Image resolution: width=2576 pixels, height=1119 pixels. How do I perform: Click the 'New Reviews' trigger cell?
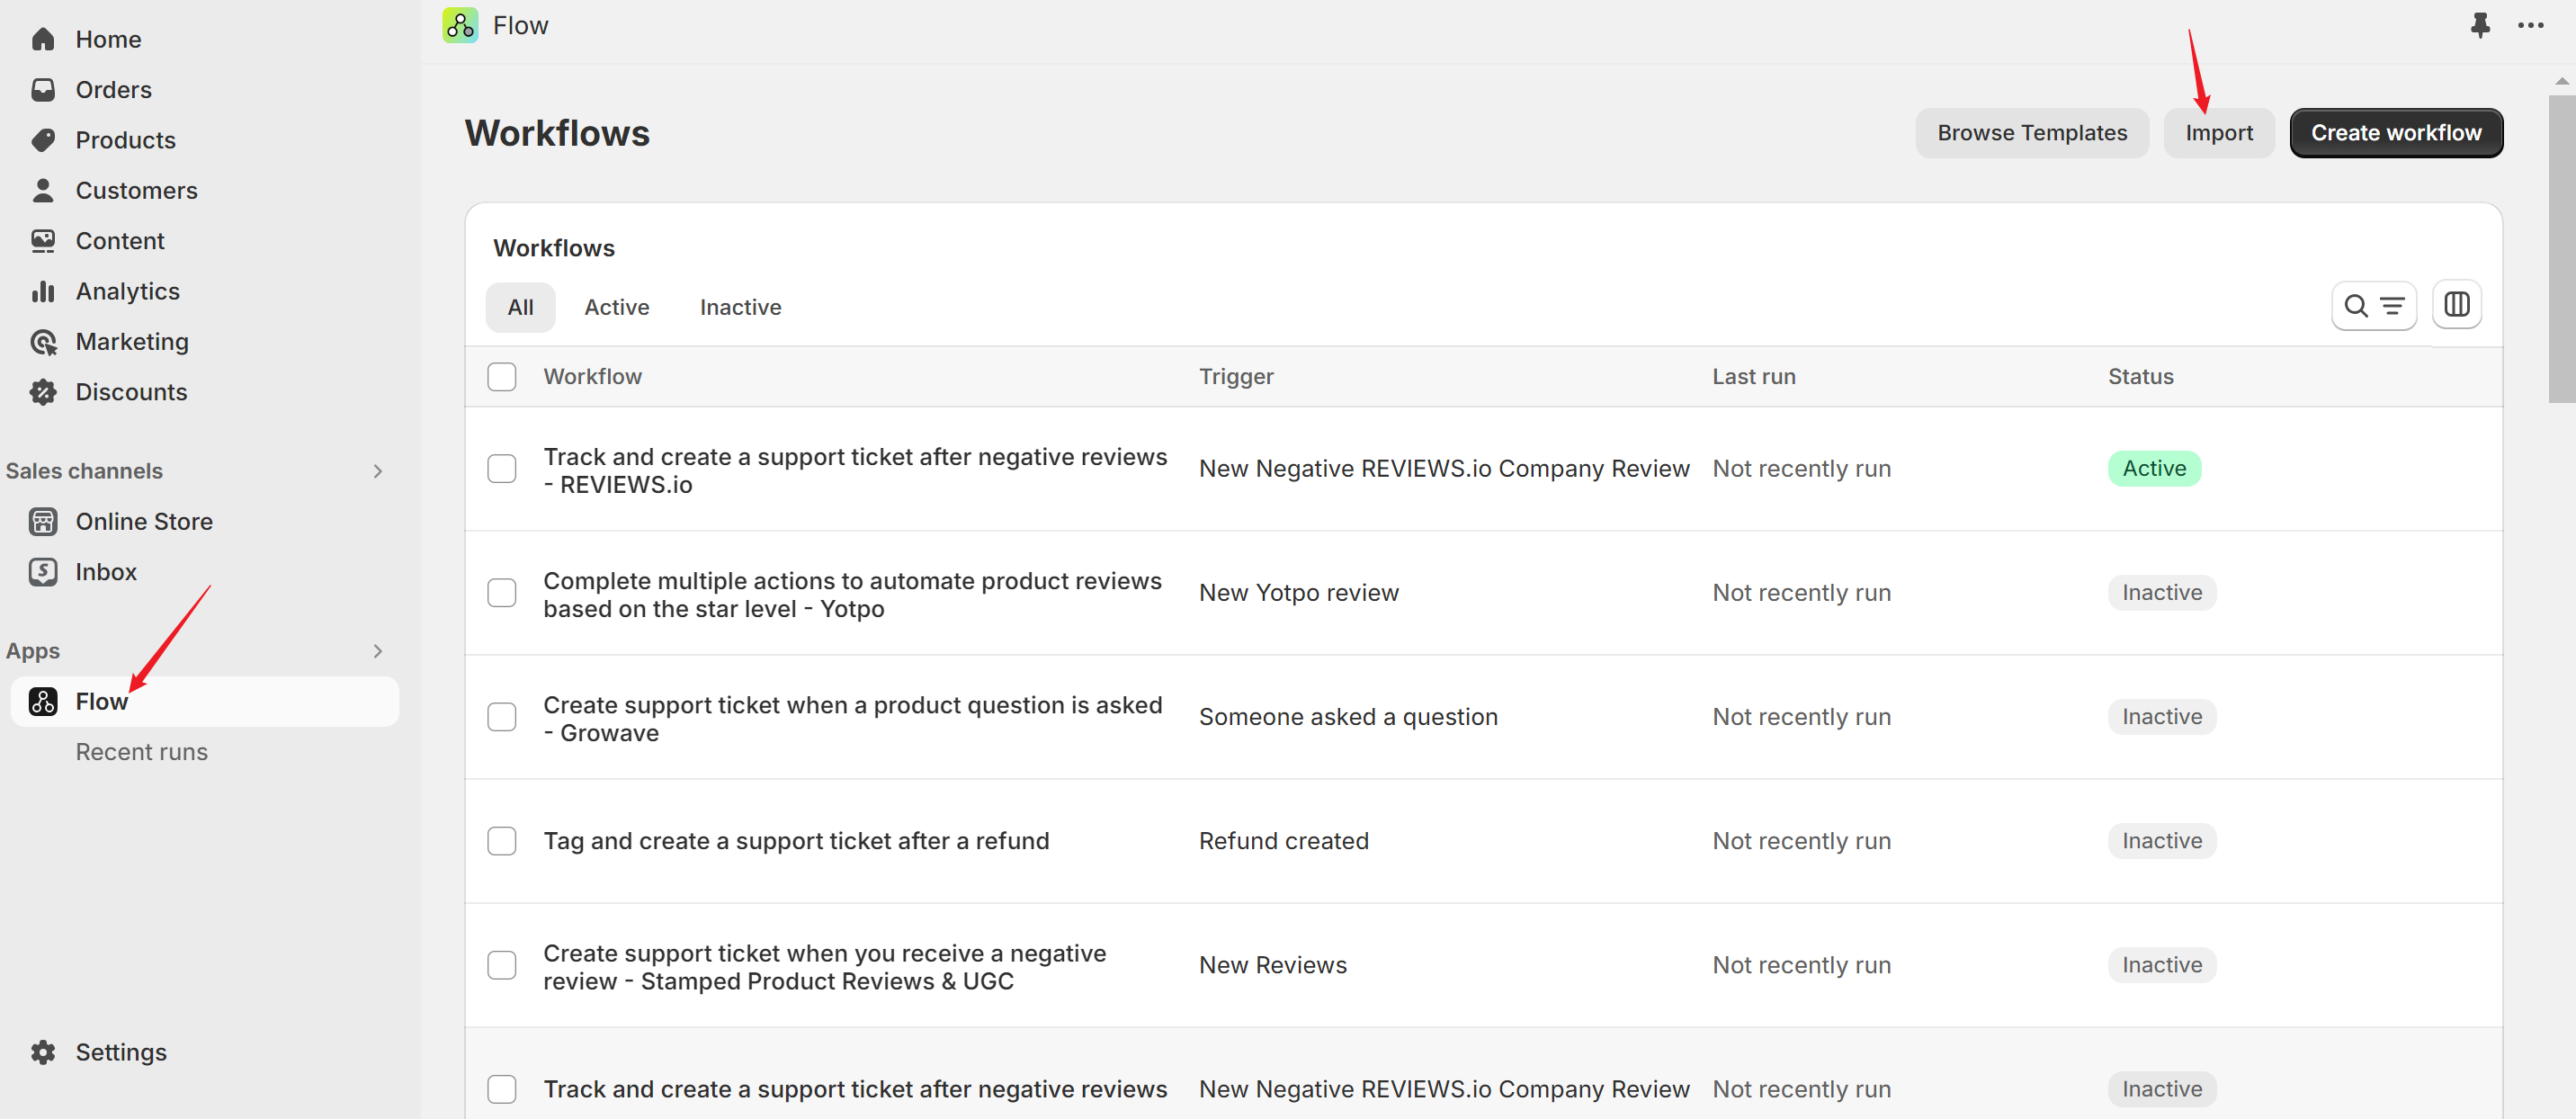(1273, 965)
